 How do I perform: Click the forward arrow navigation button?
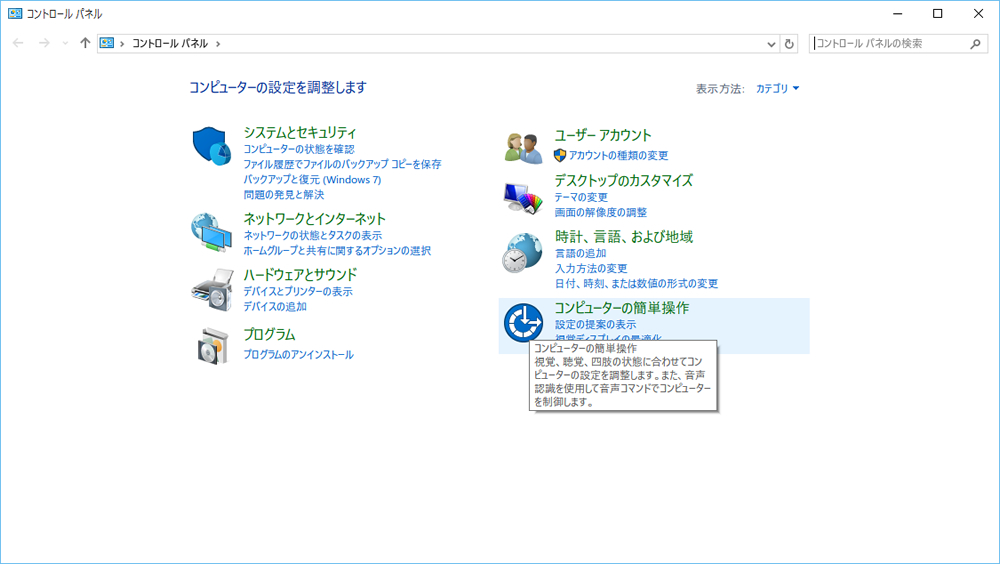click(44, 43)
